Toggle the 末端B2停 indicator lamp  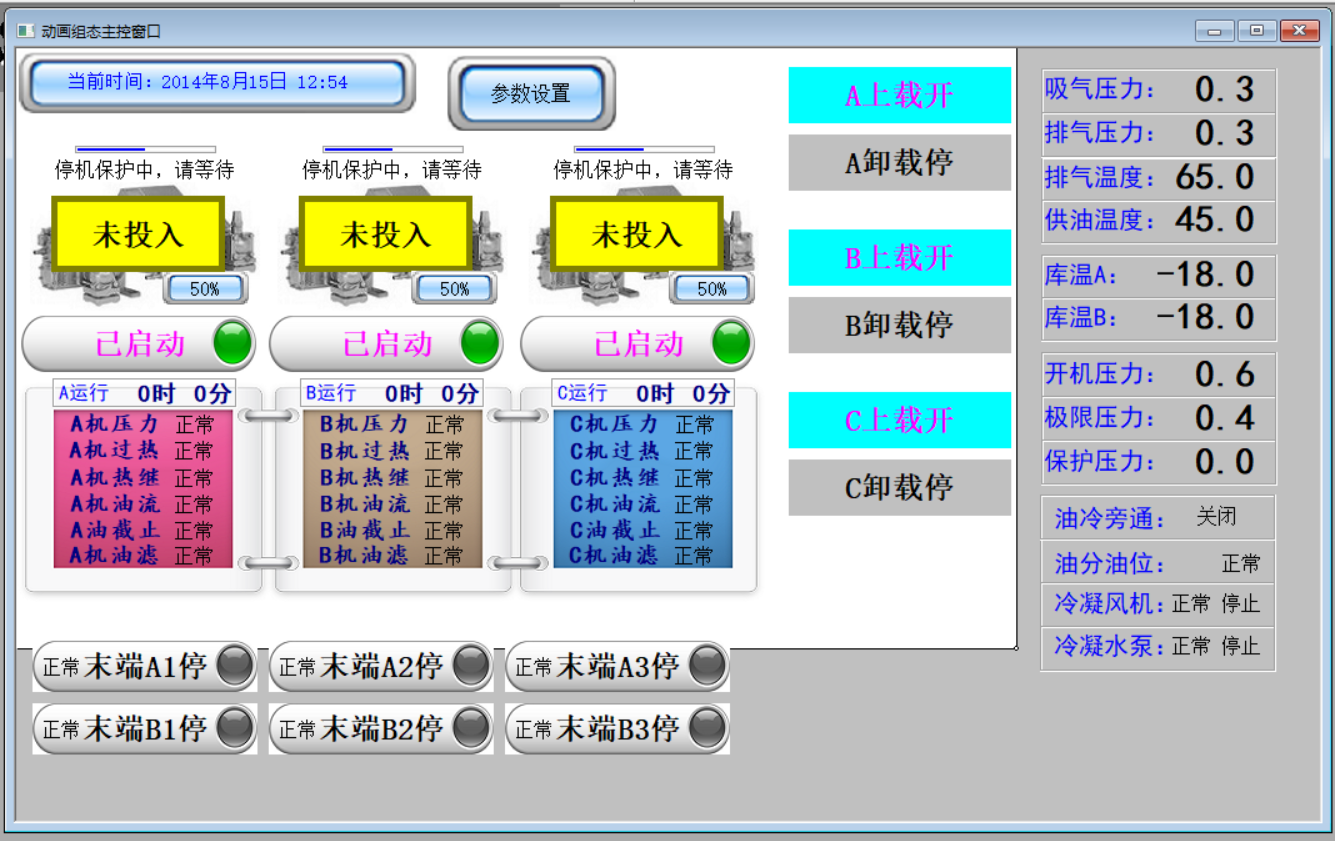pos(472,728)
